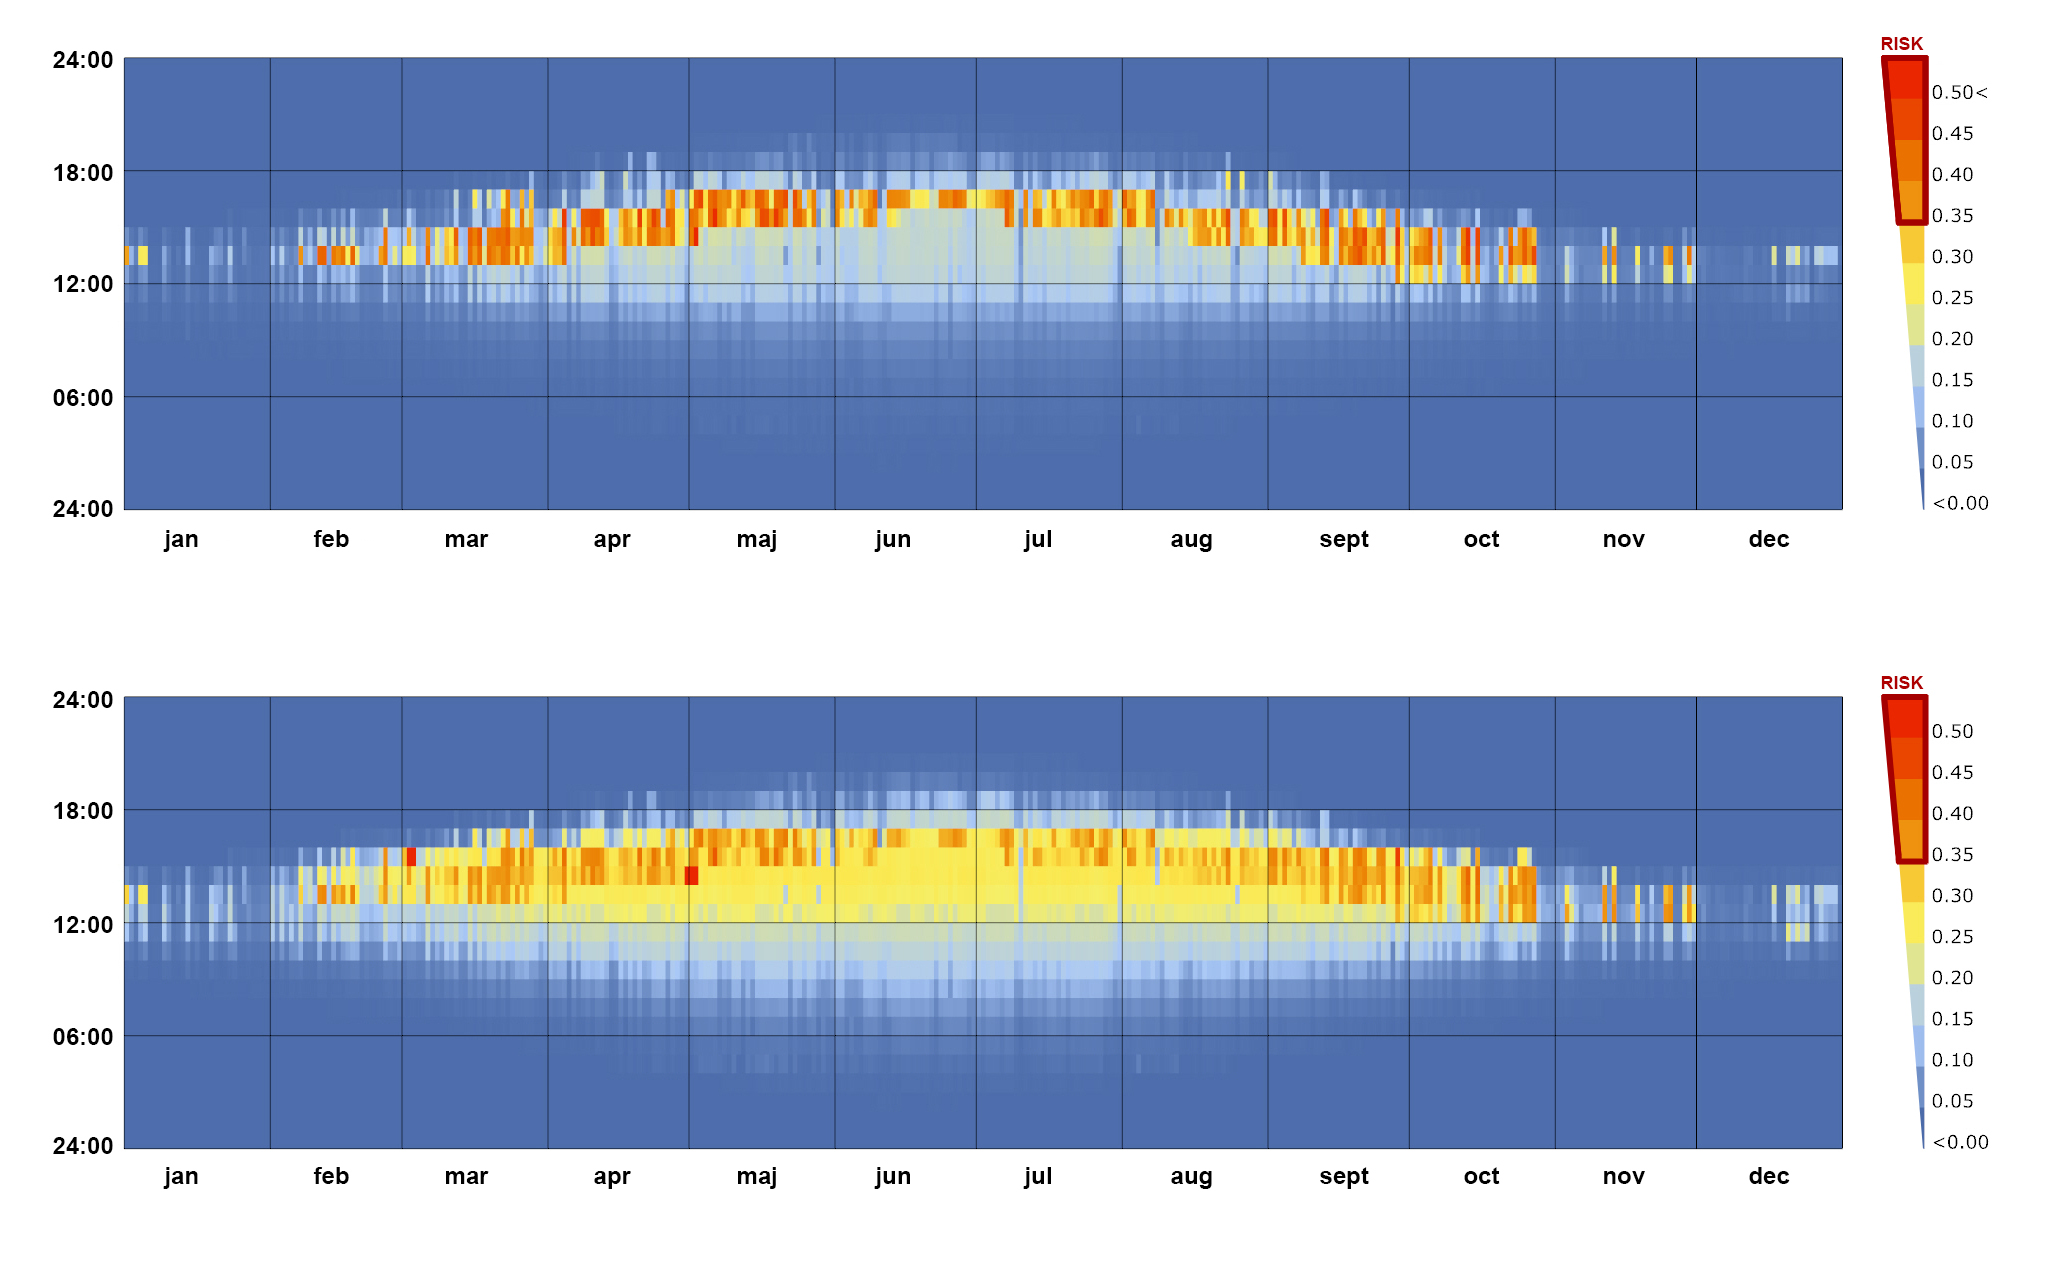Click the 06:00 axis label of bottom chart

[83, 1037]
